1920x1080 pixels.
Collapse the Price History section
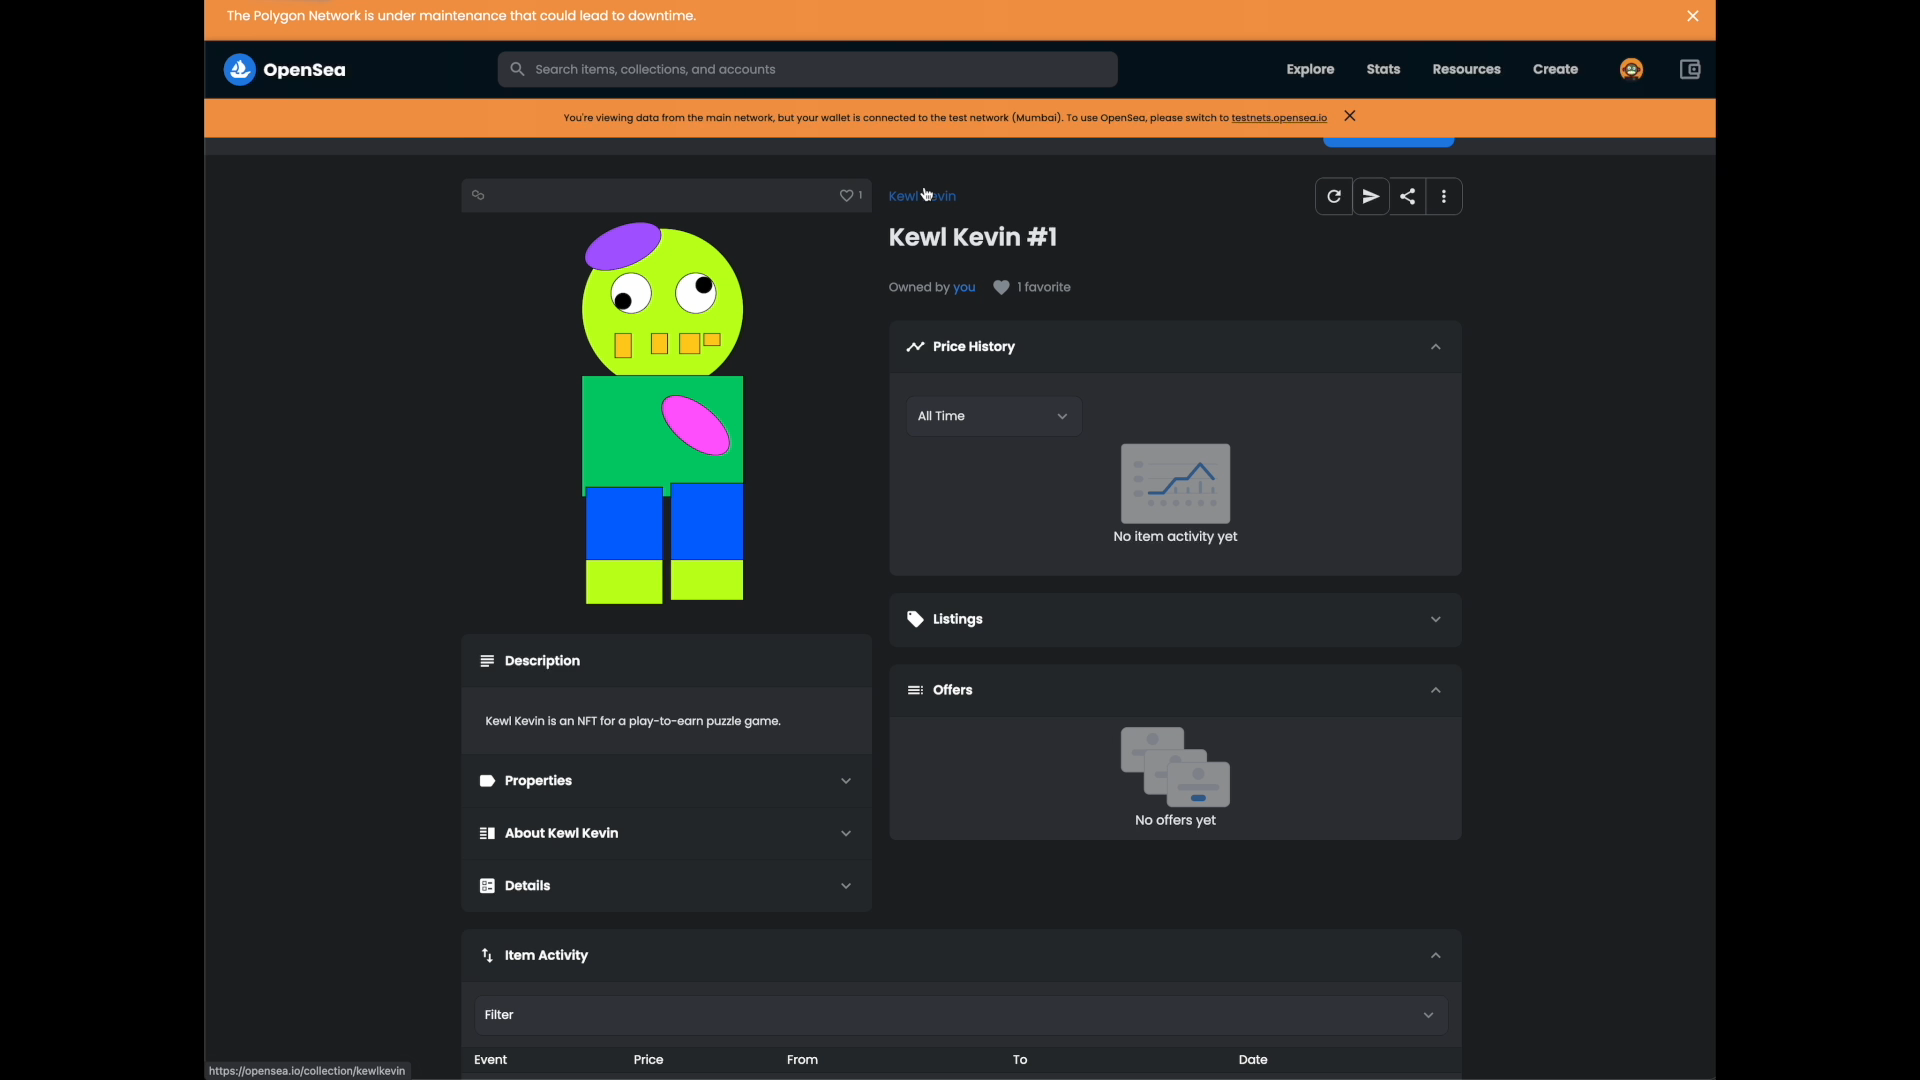pos(1175,347)
